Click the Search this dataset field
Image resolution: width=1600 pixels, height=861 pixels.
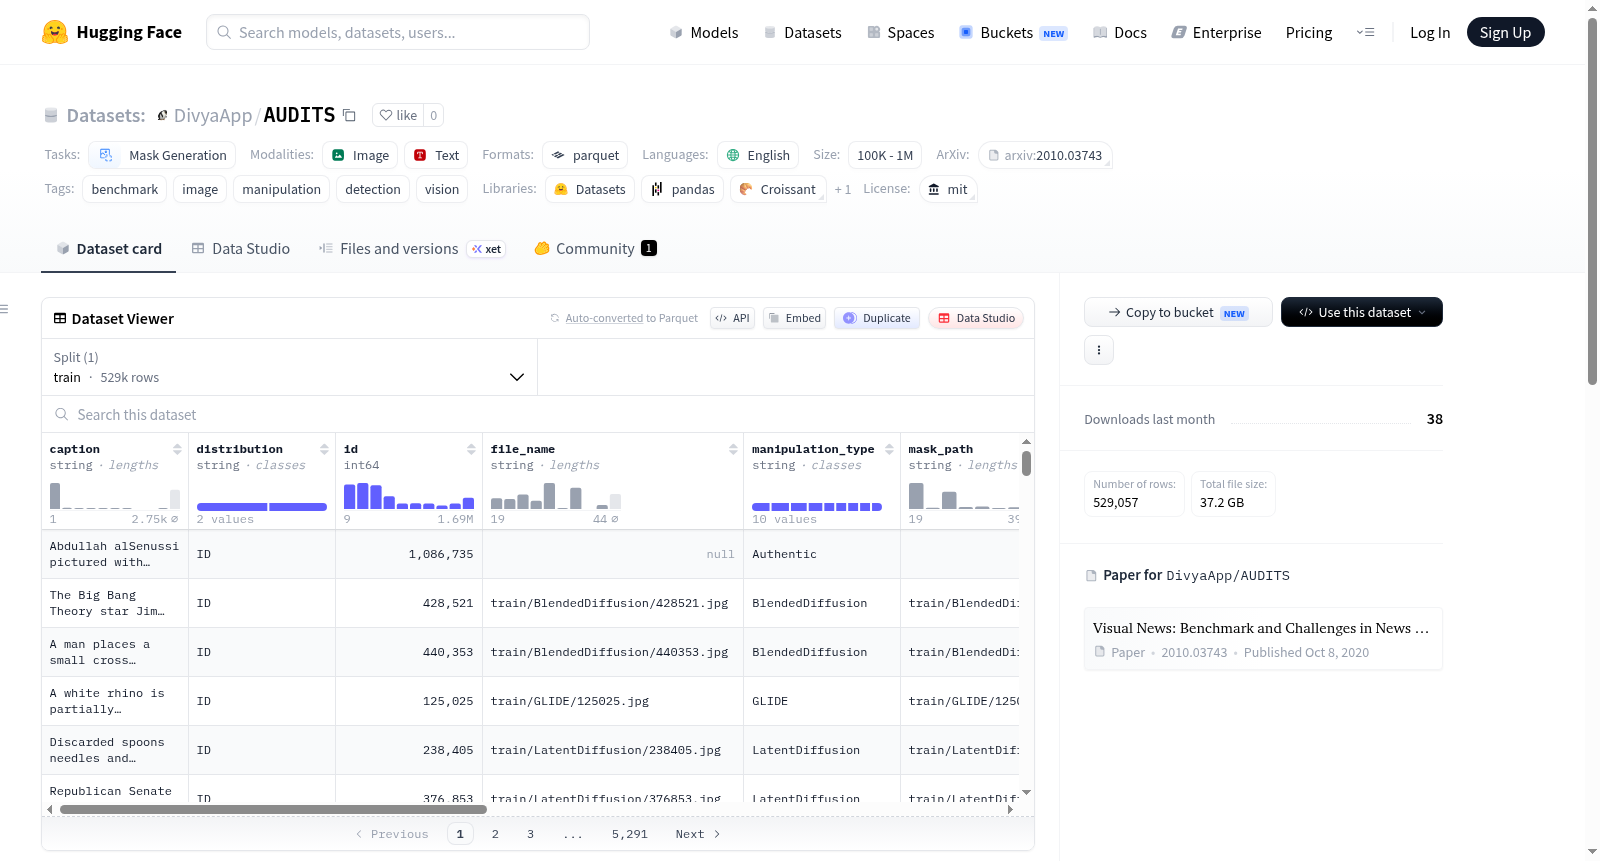pos(538,414)
